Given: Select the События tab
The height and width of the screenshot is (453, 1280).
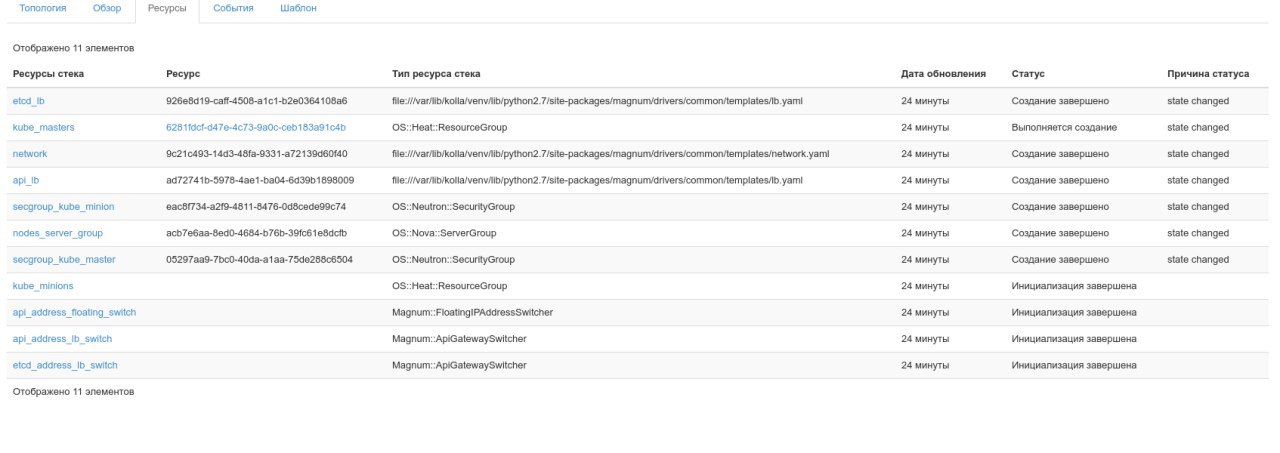Looking at the screenshot, I should click(x=233, y=8).
